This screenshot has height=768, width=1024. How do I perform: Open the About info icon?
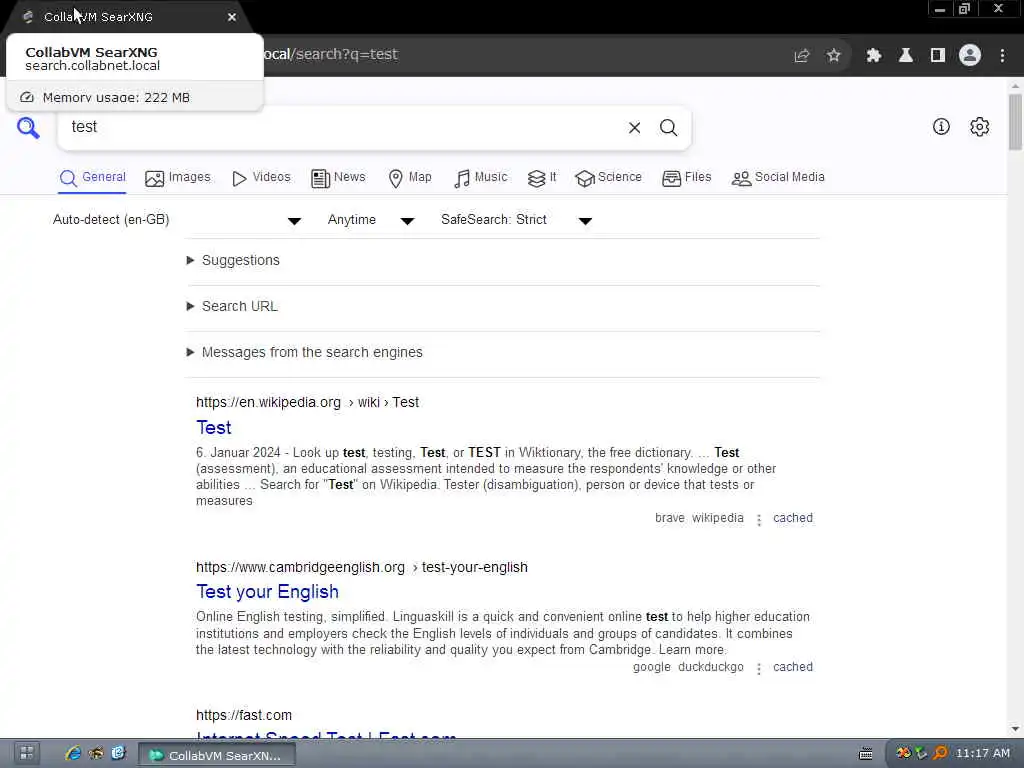coord(941,127)
